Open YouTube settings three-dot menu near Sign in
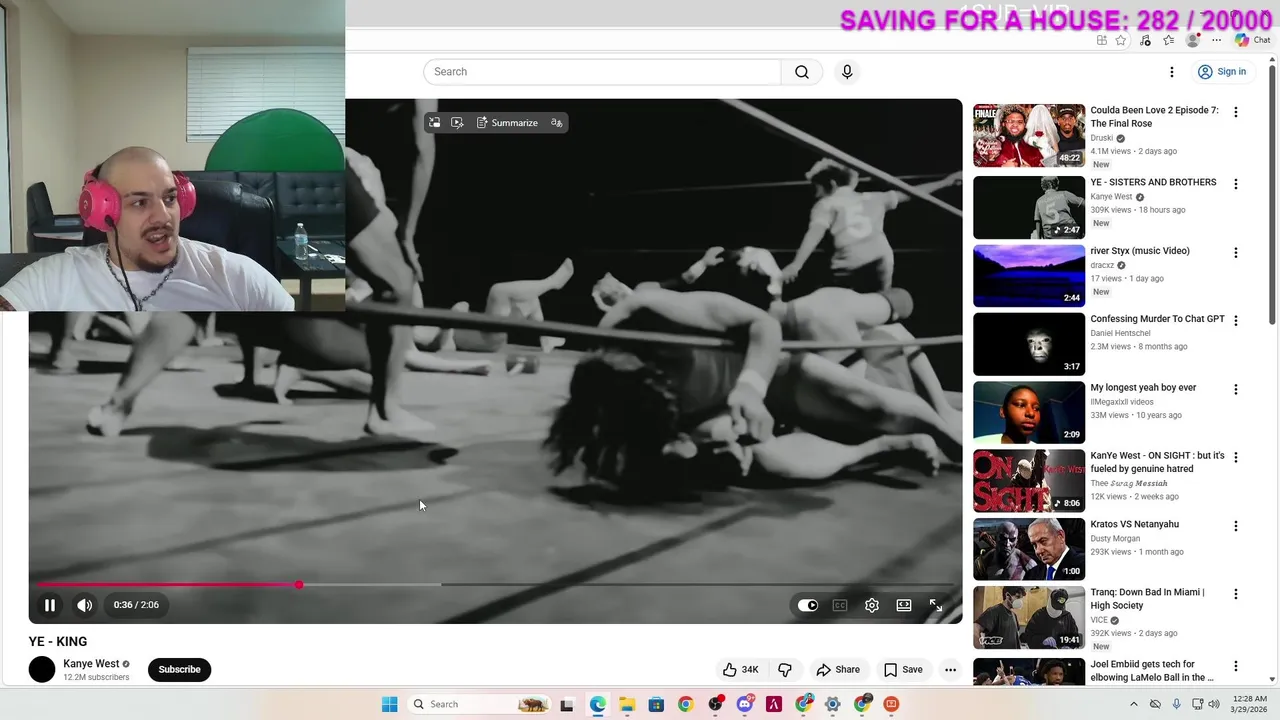The height and width of the screenshot is (720, 1280). pyautogui.click(x=1172, y=72)
